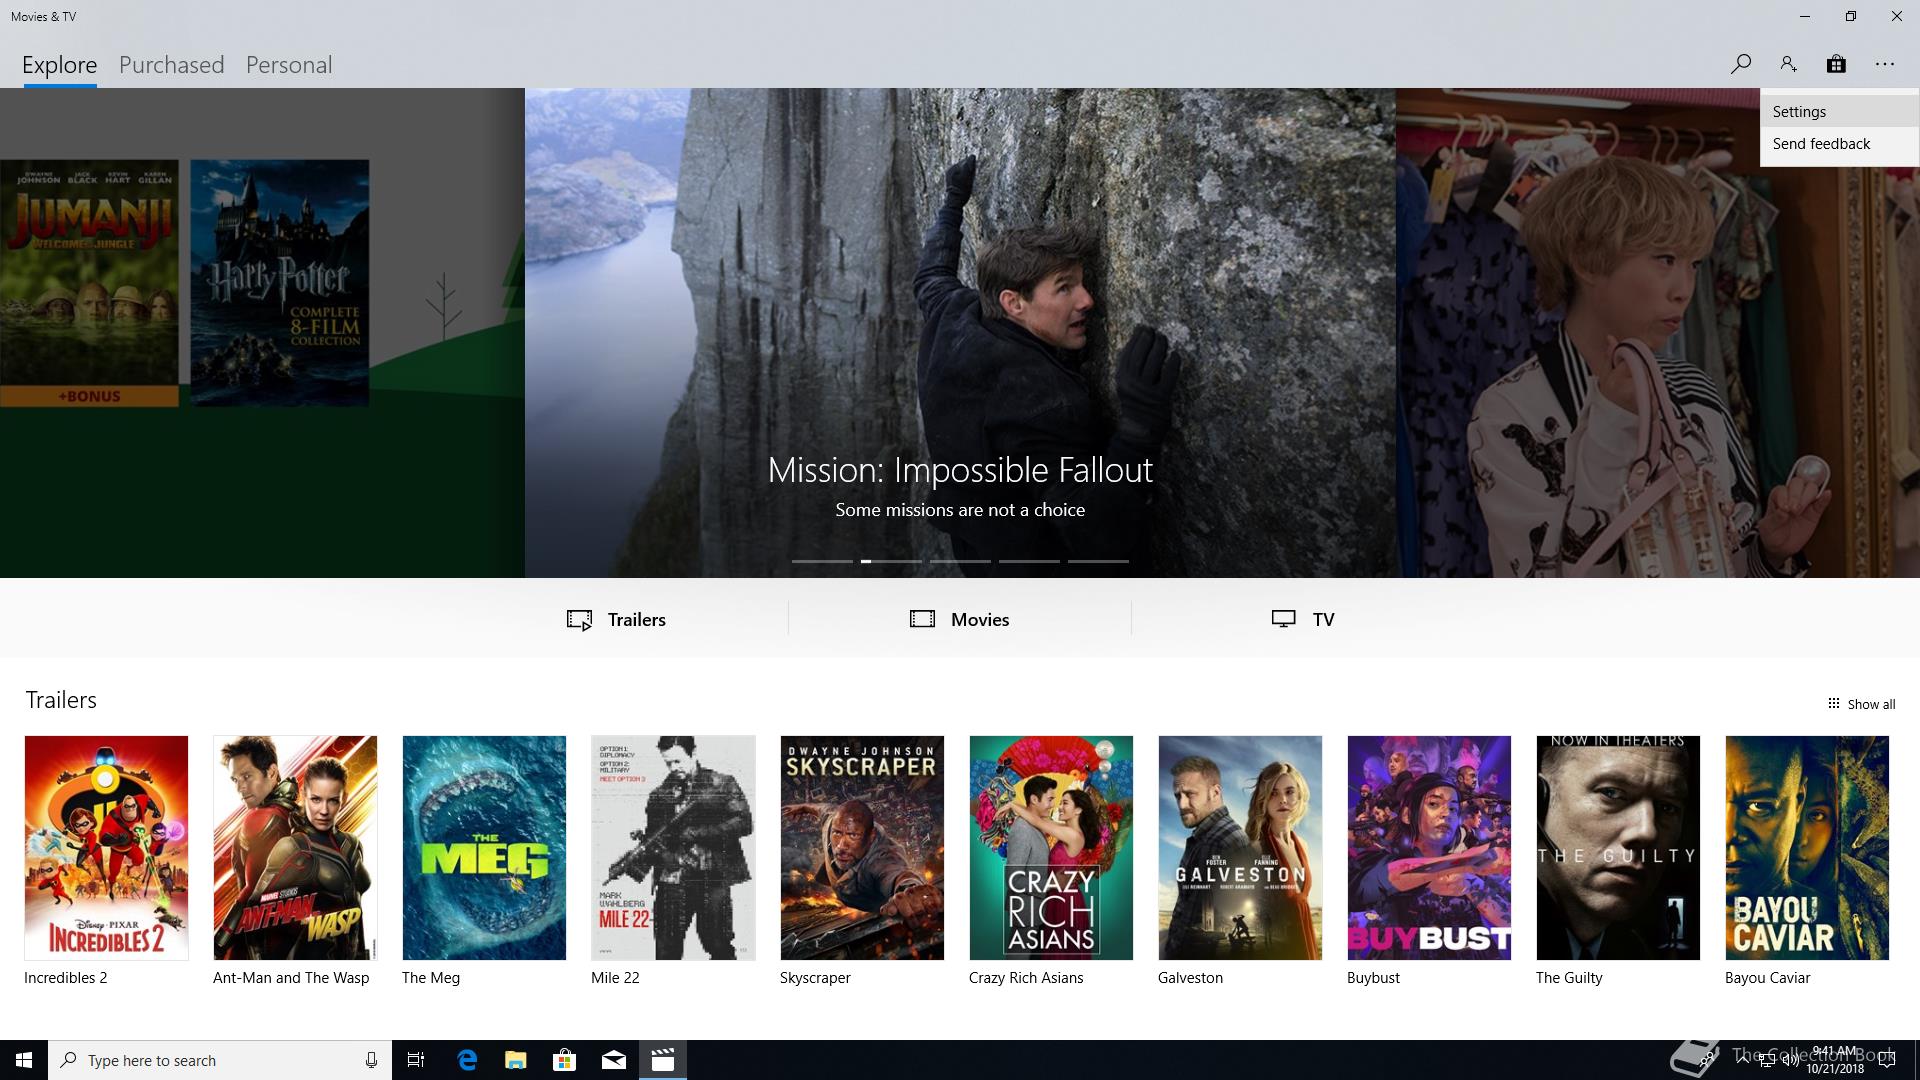Click the Trailers section heading
The width and height of the screenshot is (1920, 1080).
(61, 700)
